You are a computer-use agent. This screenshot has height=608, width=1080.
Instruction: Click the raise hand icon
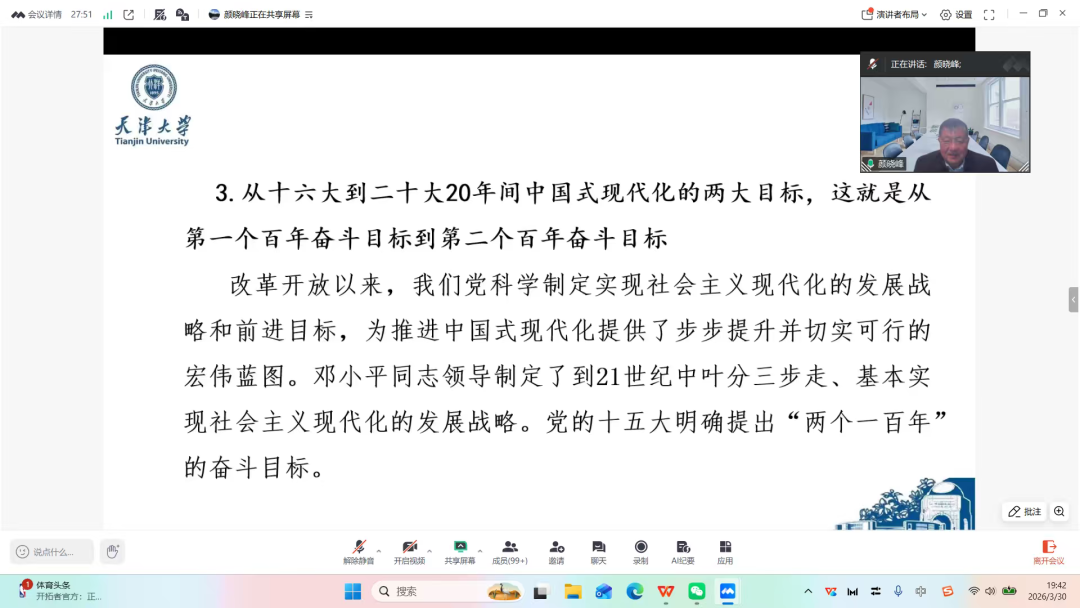click(x=112, y=551)
